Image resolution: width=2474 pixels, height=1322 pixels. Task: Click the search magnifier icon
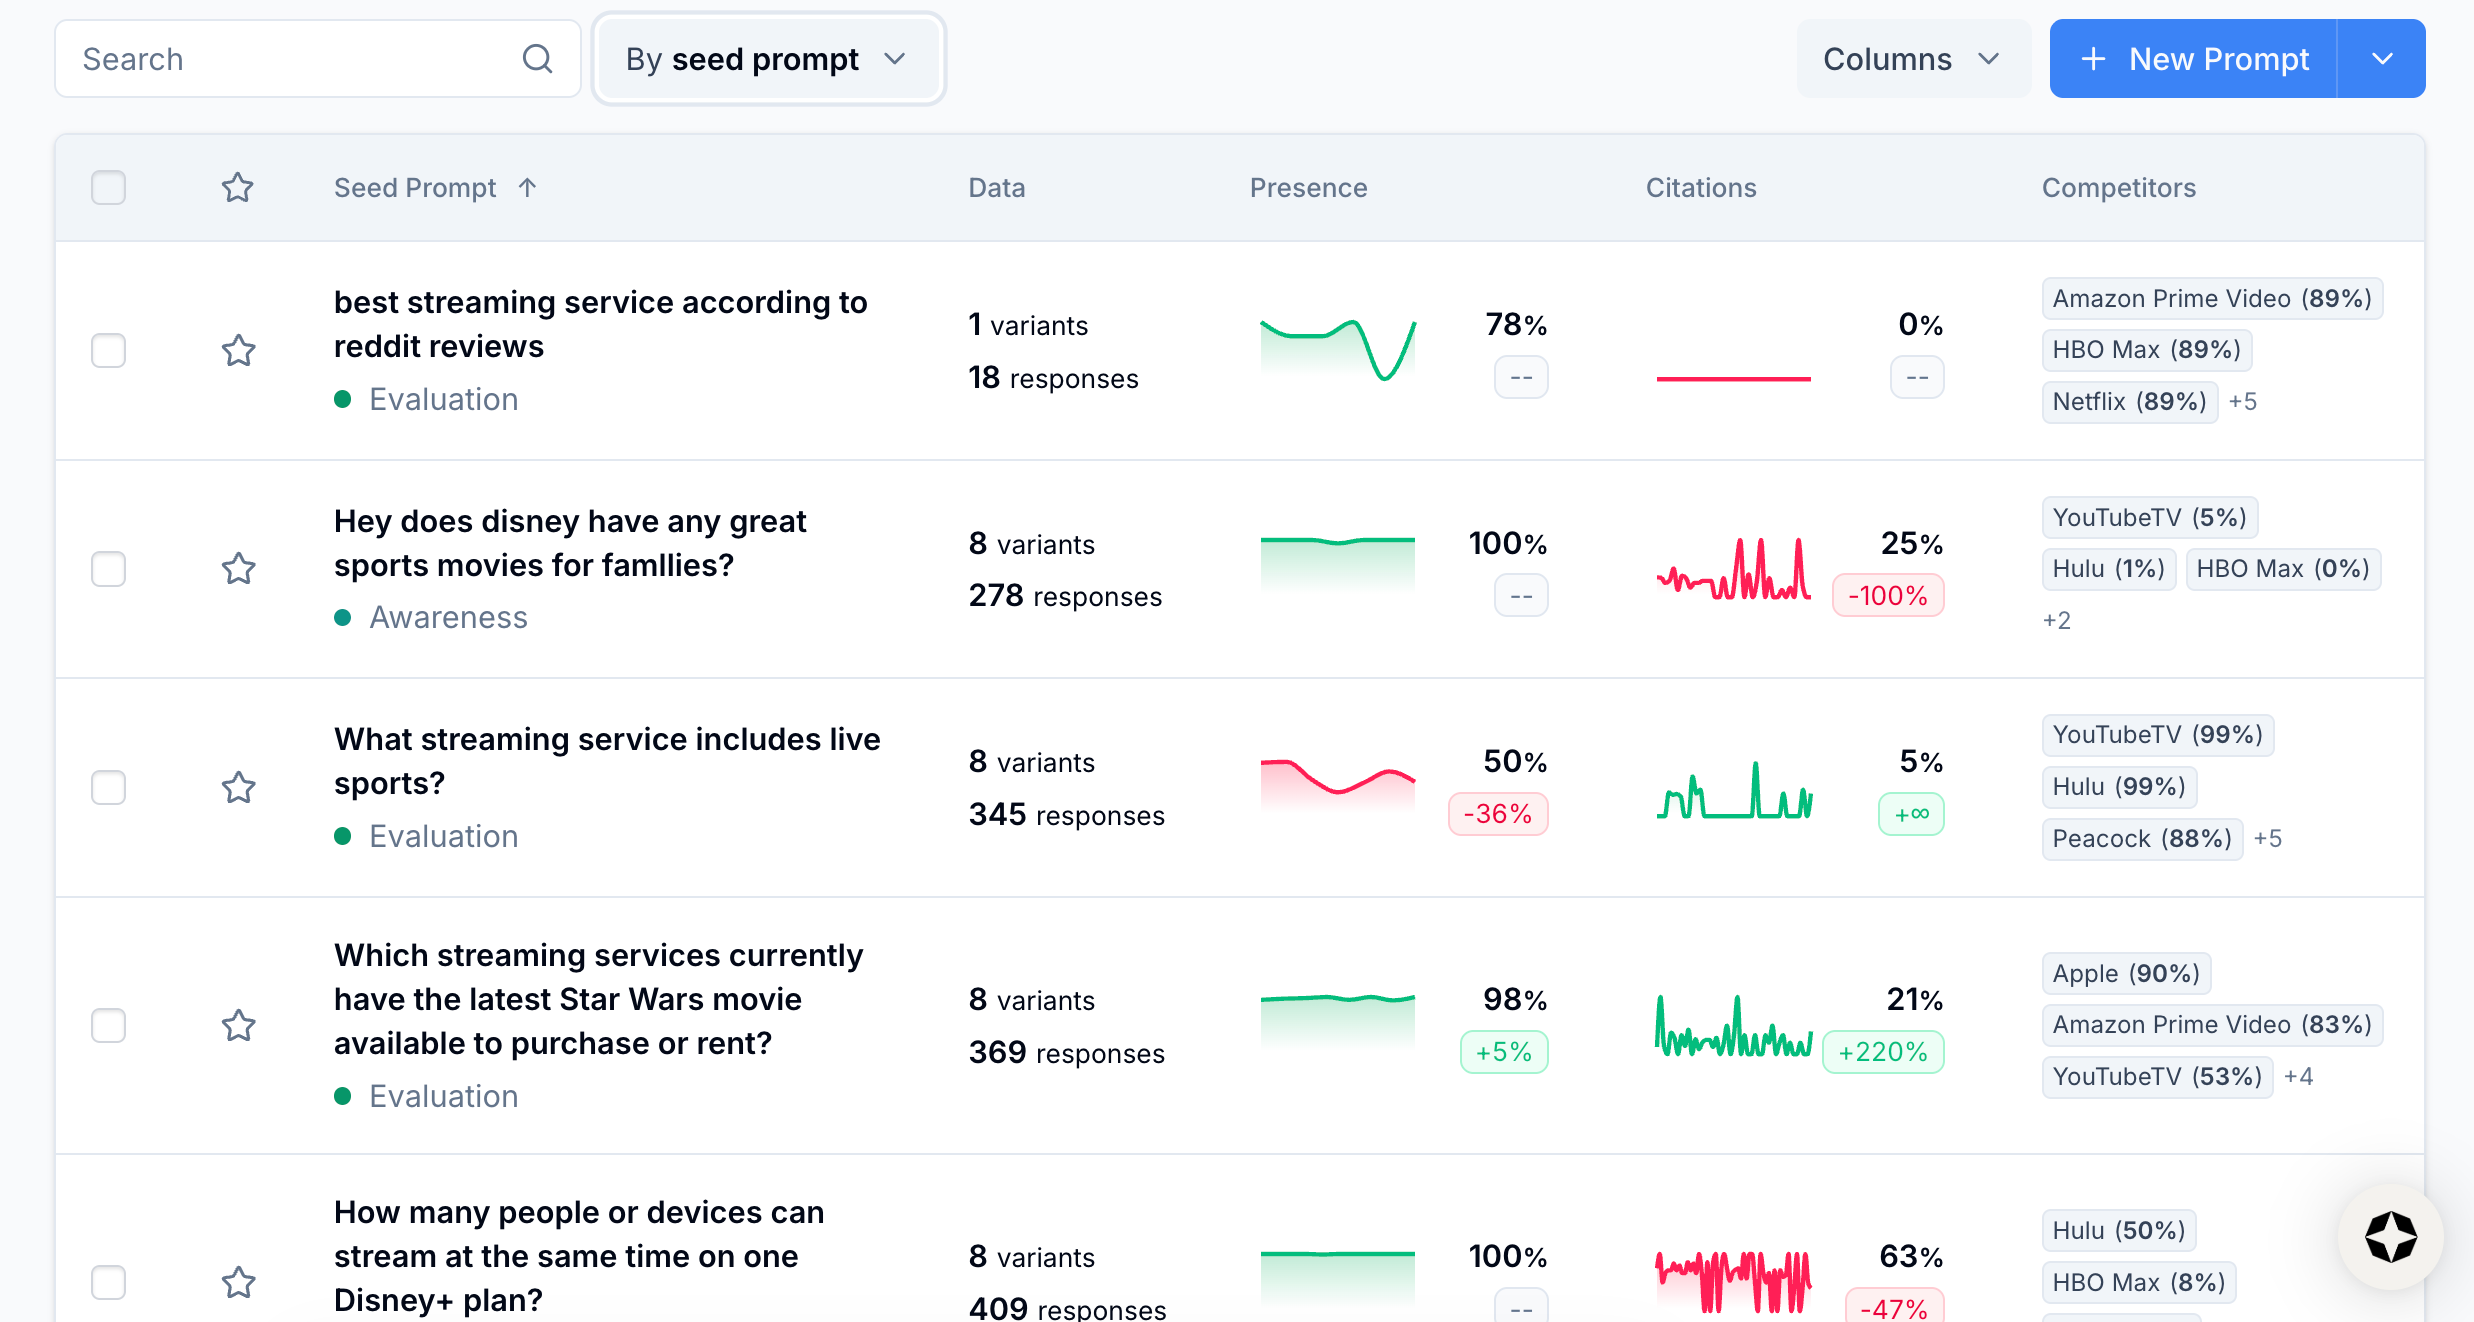pyautogui.click(x=537, y=59)
